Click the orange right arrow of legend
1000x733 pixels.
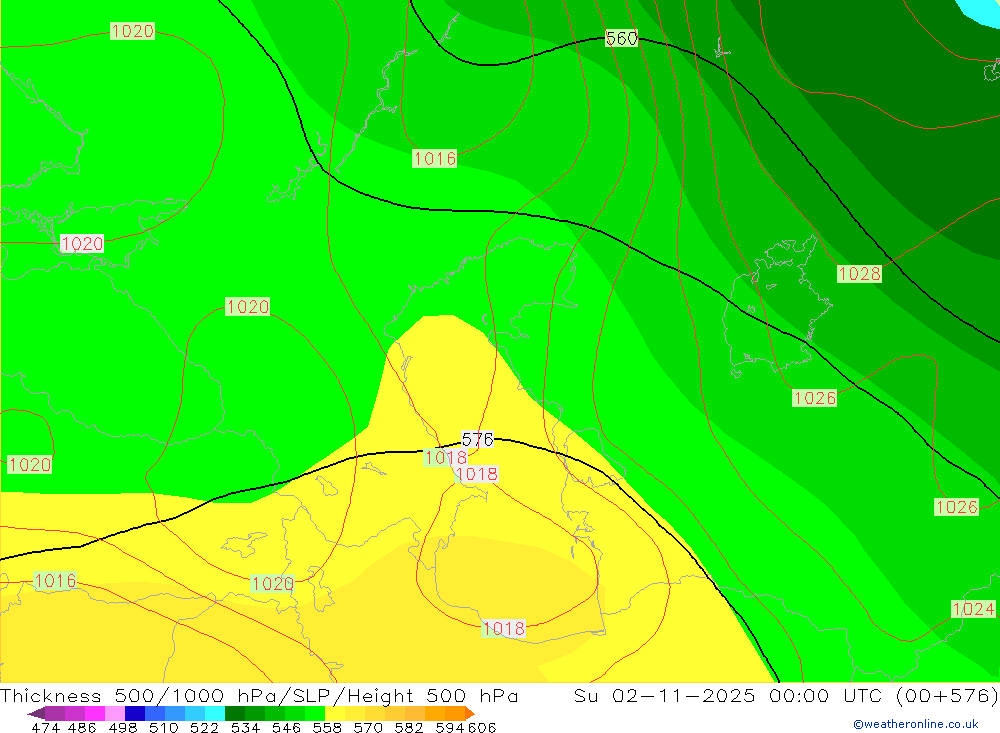tap(470, 713)
